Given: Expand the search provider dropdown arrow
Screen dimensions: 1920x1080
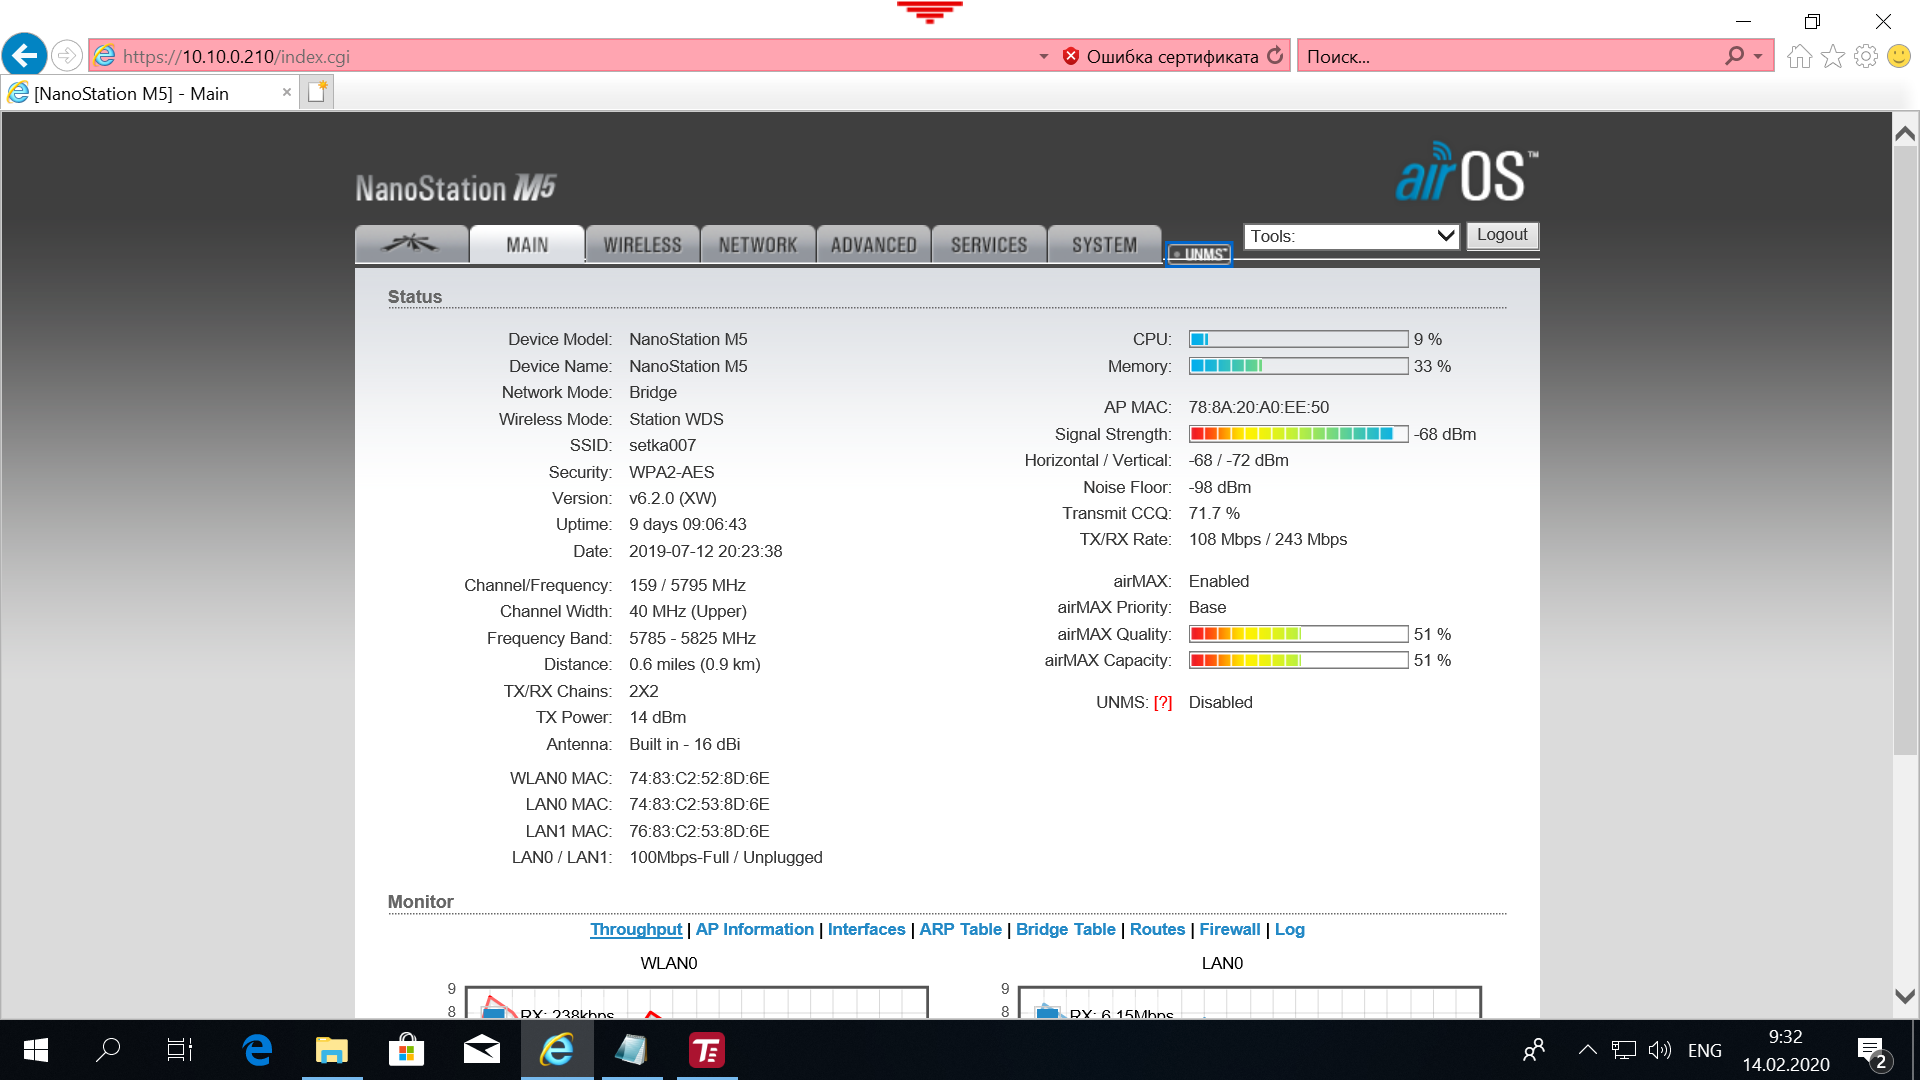Looking at the screenshot, I should coord(1758,57).
